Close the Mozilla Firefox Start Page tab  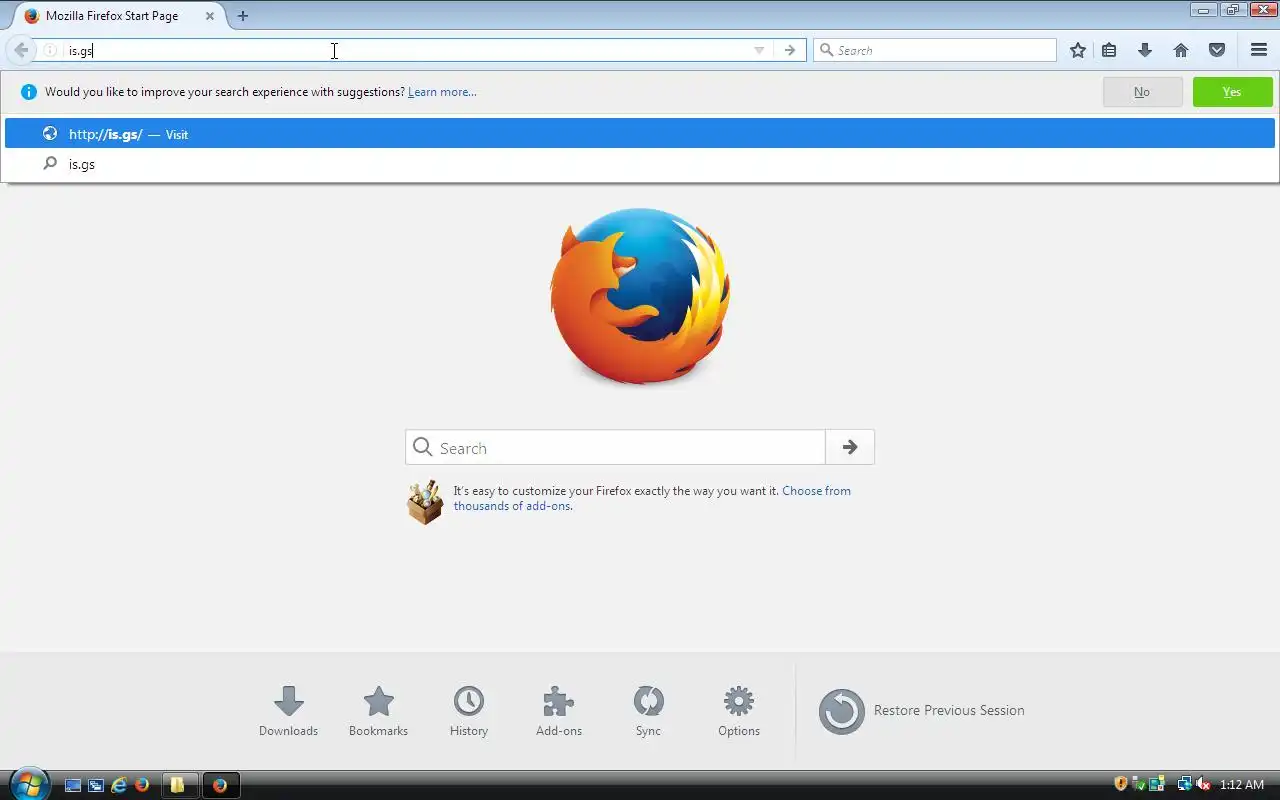tap(209, 16)
